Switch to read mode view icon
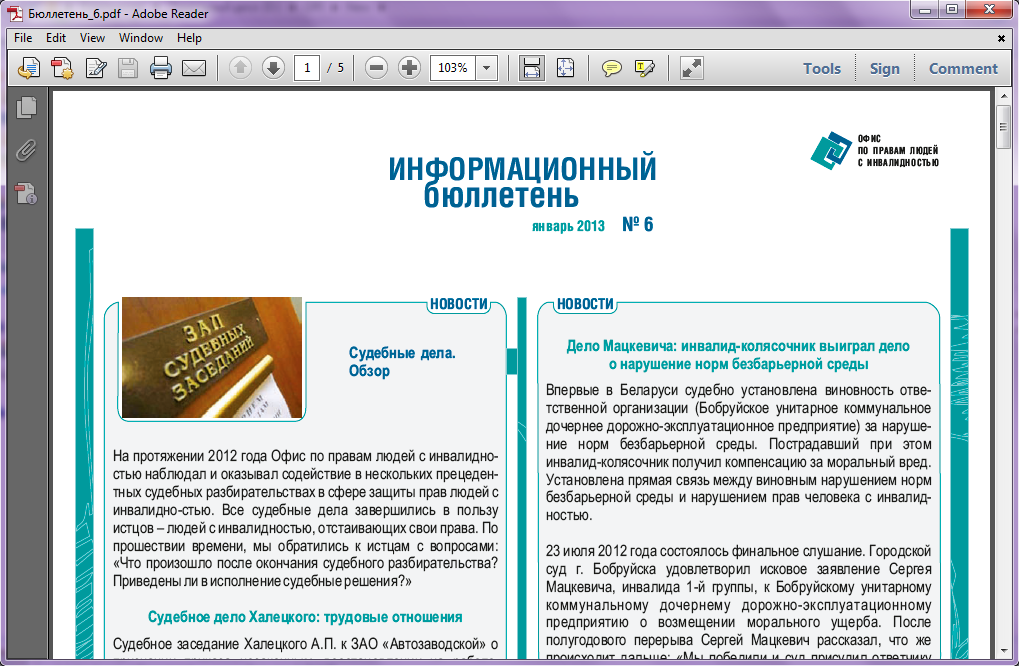 691,68
